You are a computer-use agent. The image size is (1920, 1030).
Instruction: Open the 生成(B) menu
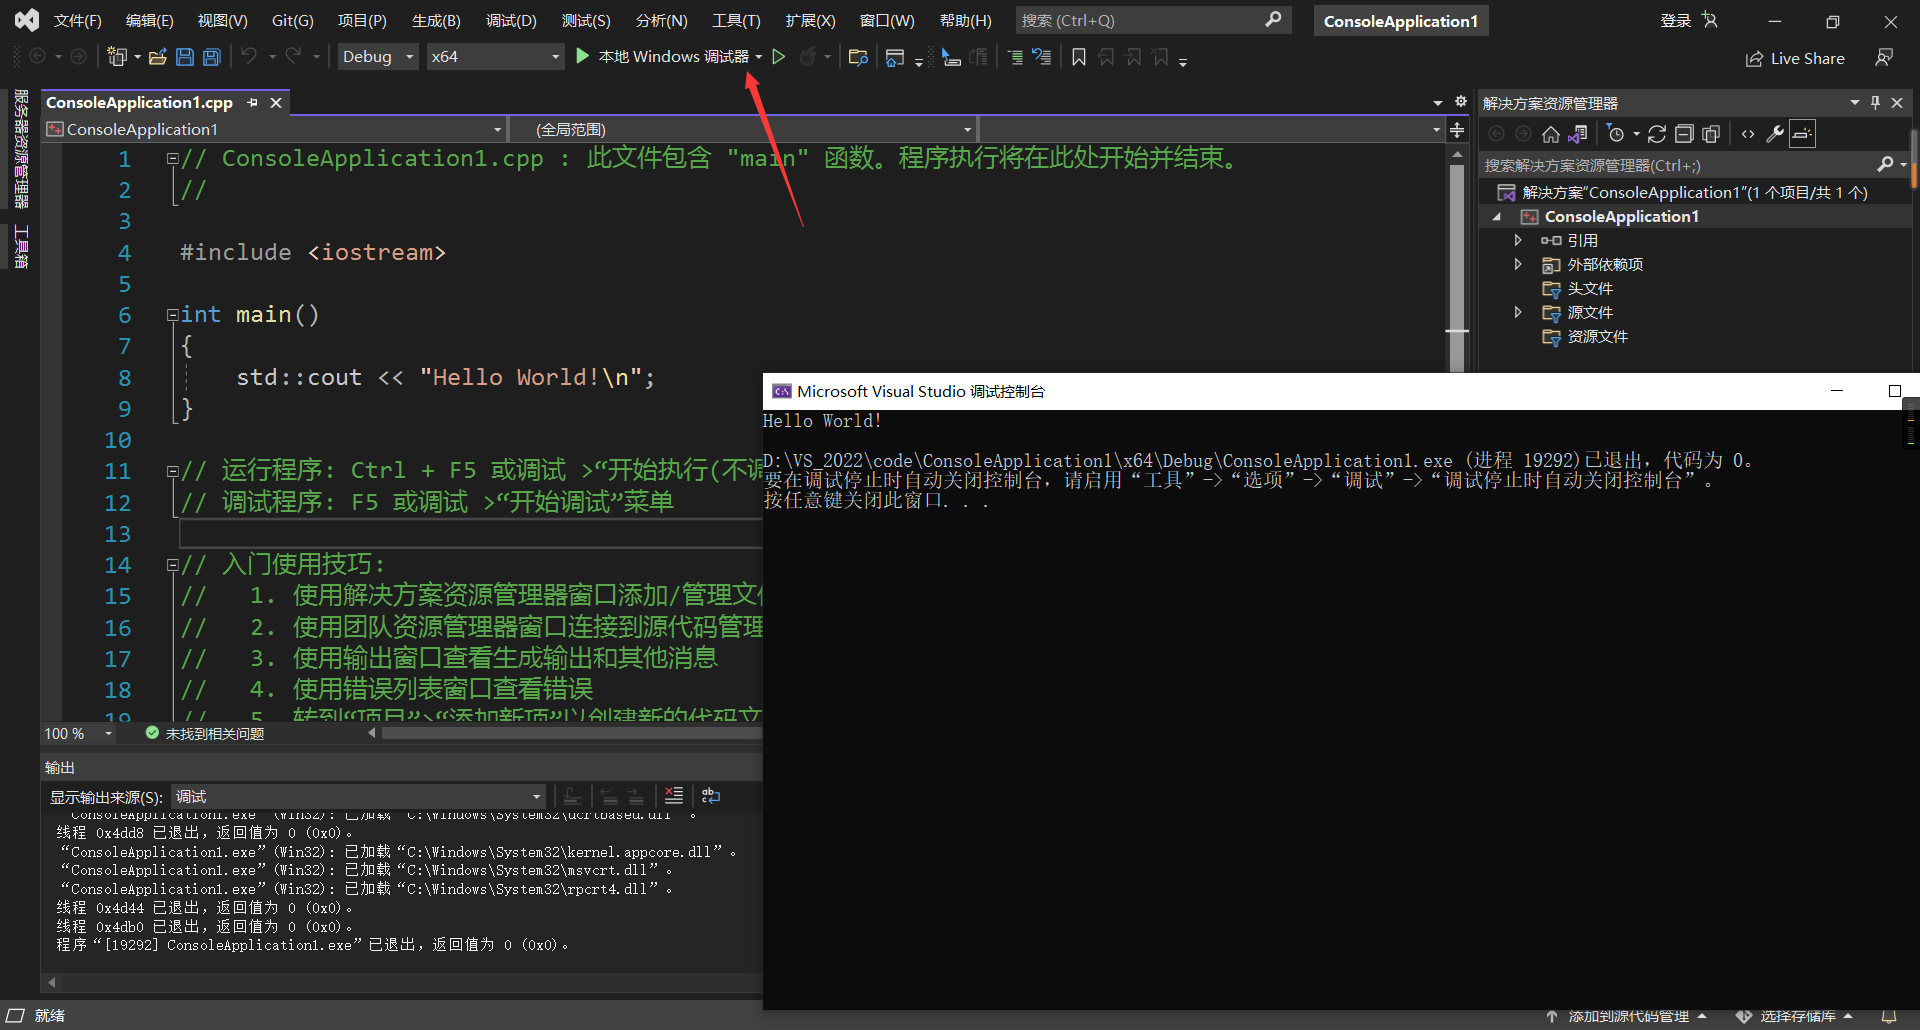pyautogui.click(x=436, y=20)
